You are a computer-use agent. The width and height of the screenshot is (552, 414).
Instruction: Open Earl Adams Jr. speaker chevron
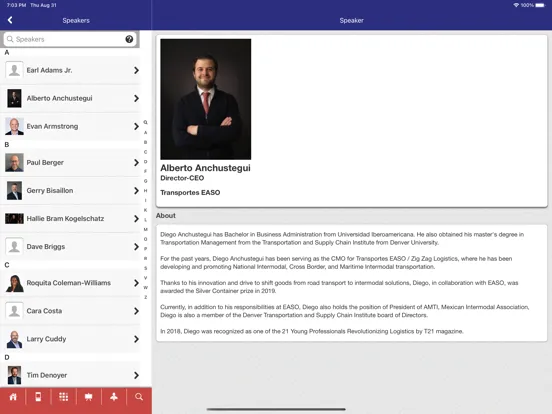point(136,70)
